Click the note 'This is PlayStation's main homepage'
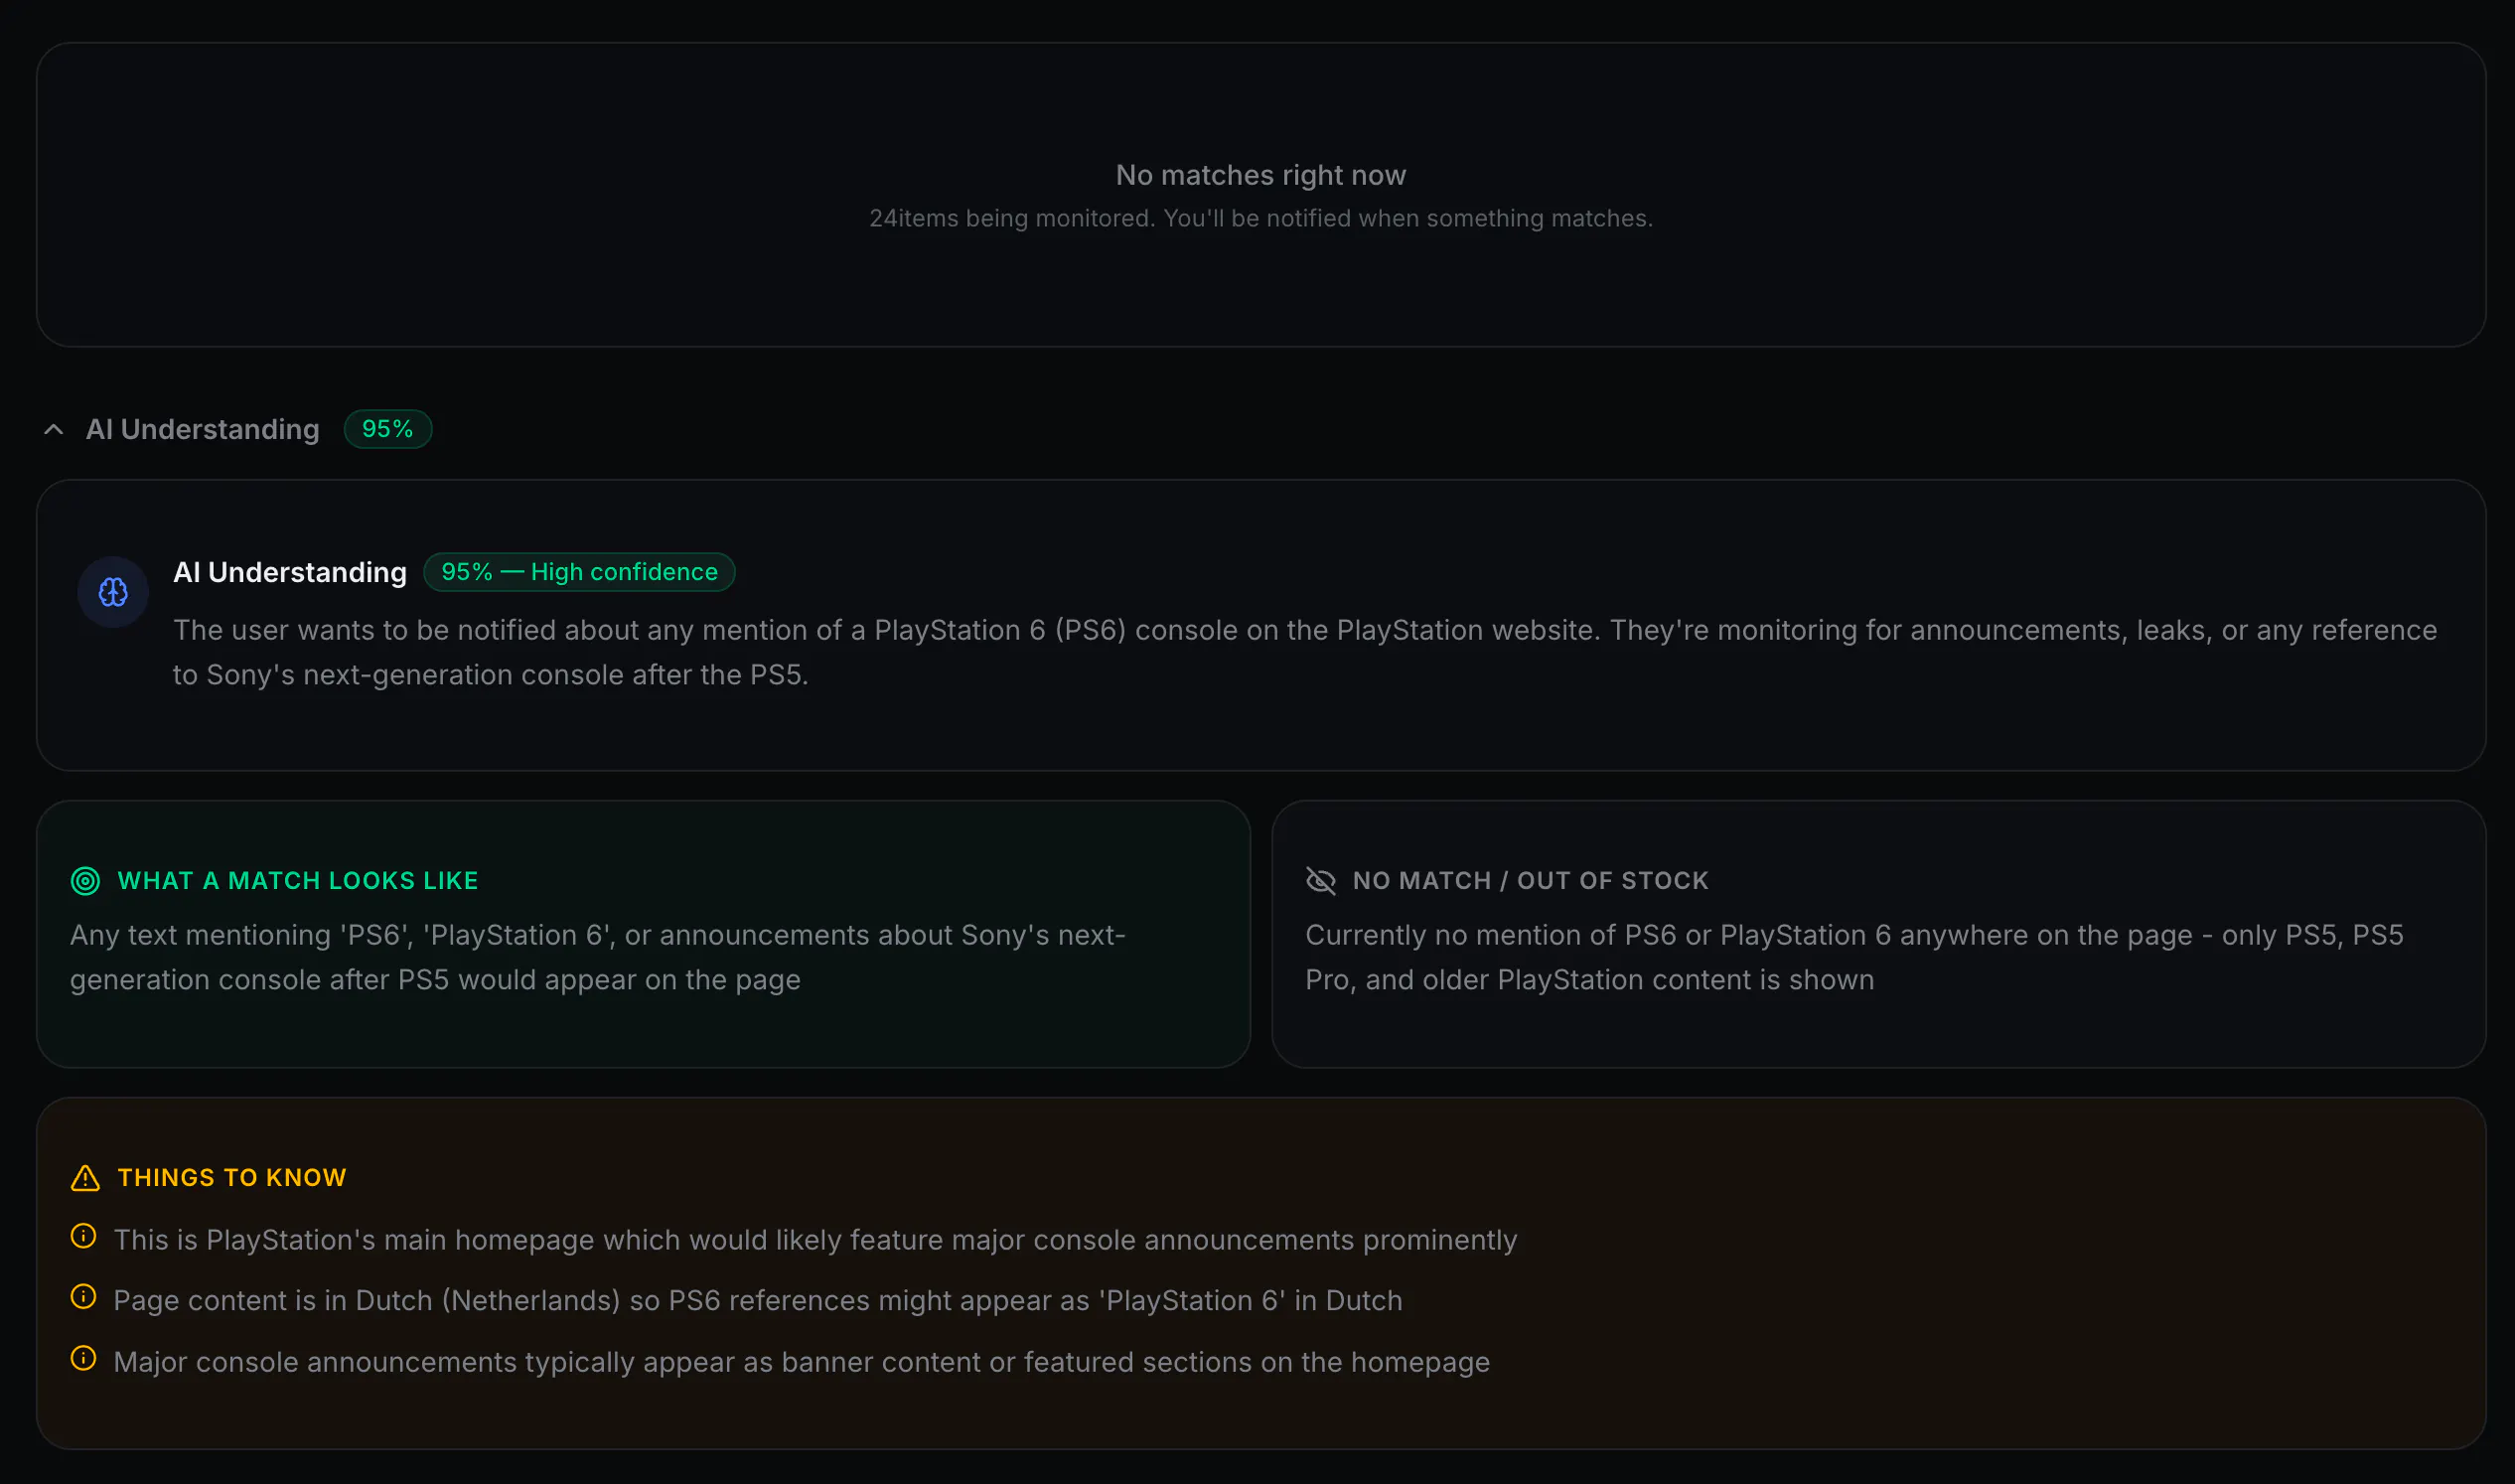 point(815,1240)
